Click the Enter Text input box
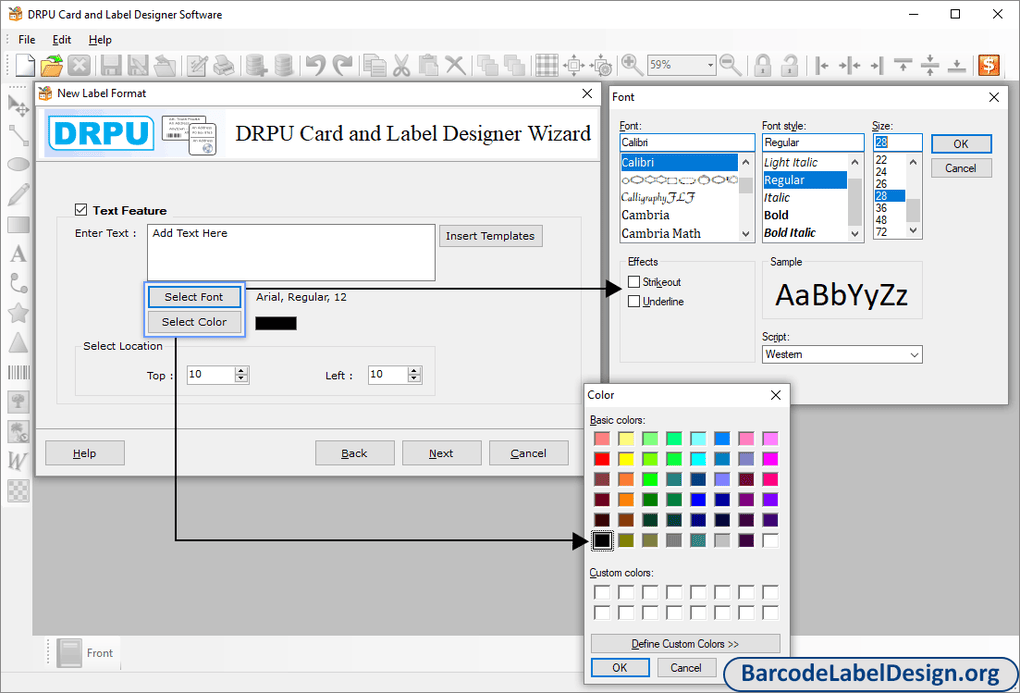 pos(291,252)
